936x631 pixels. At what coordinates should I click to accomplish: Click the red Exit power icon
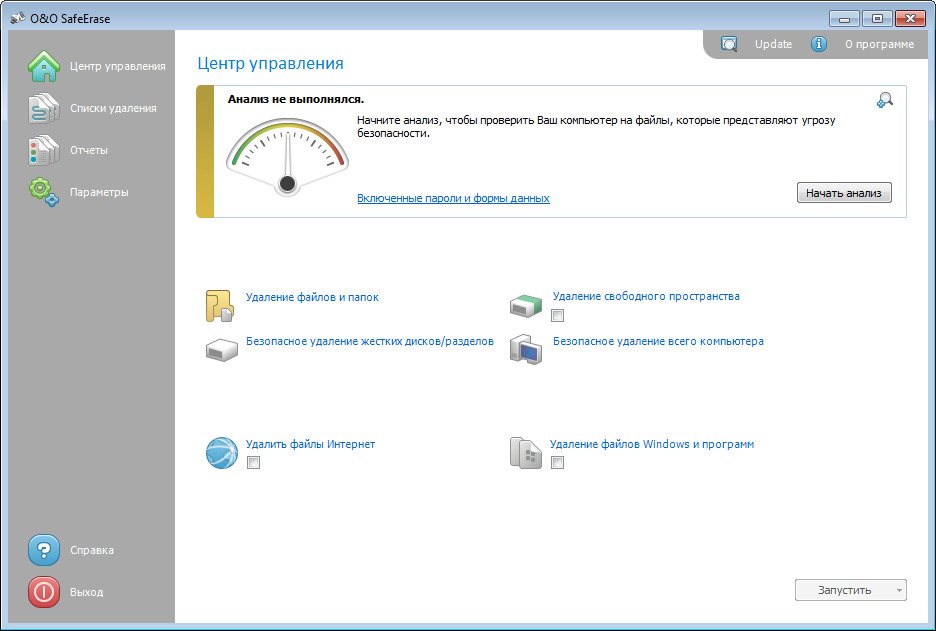(x=44, y=592)
